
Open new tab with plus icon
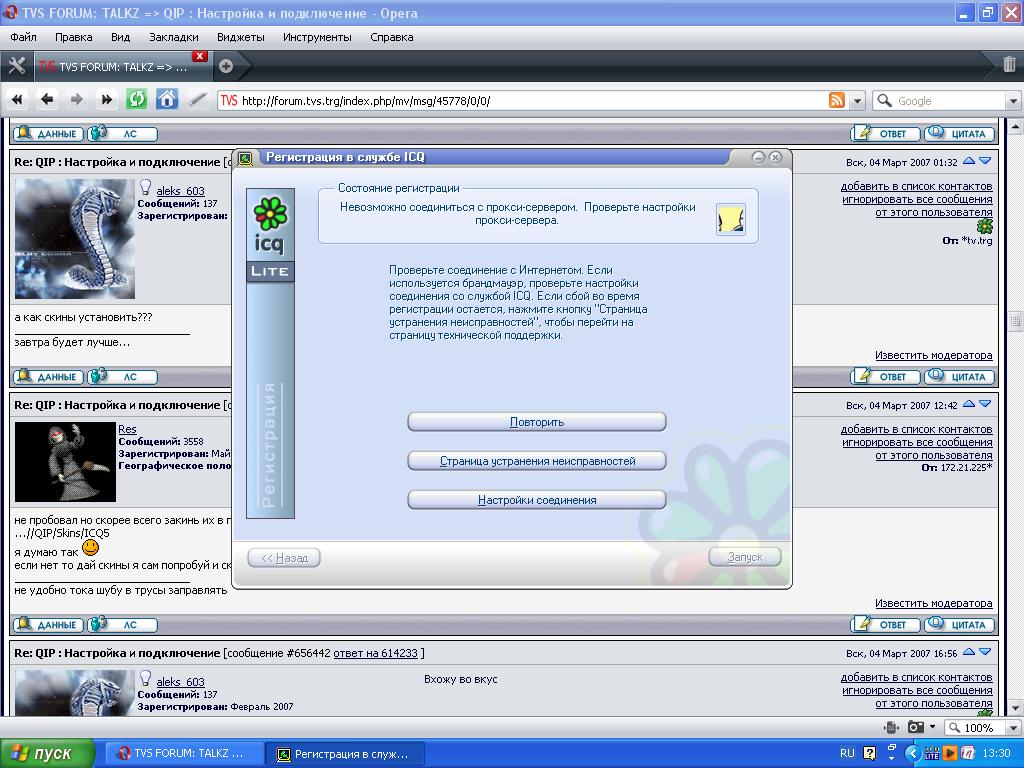[x=226, y=66]
